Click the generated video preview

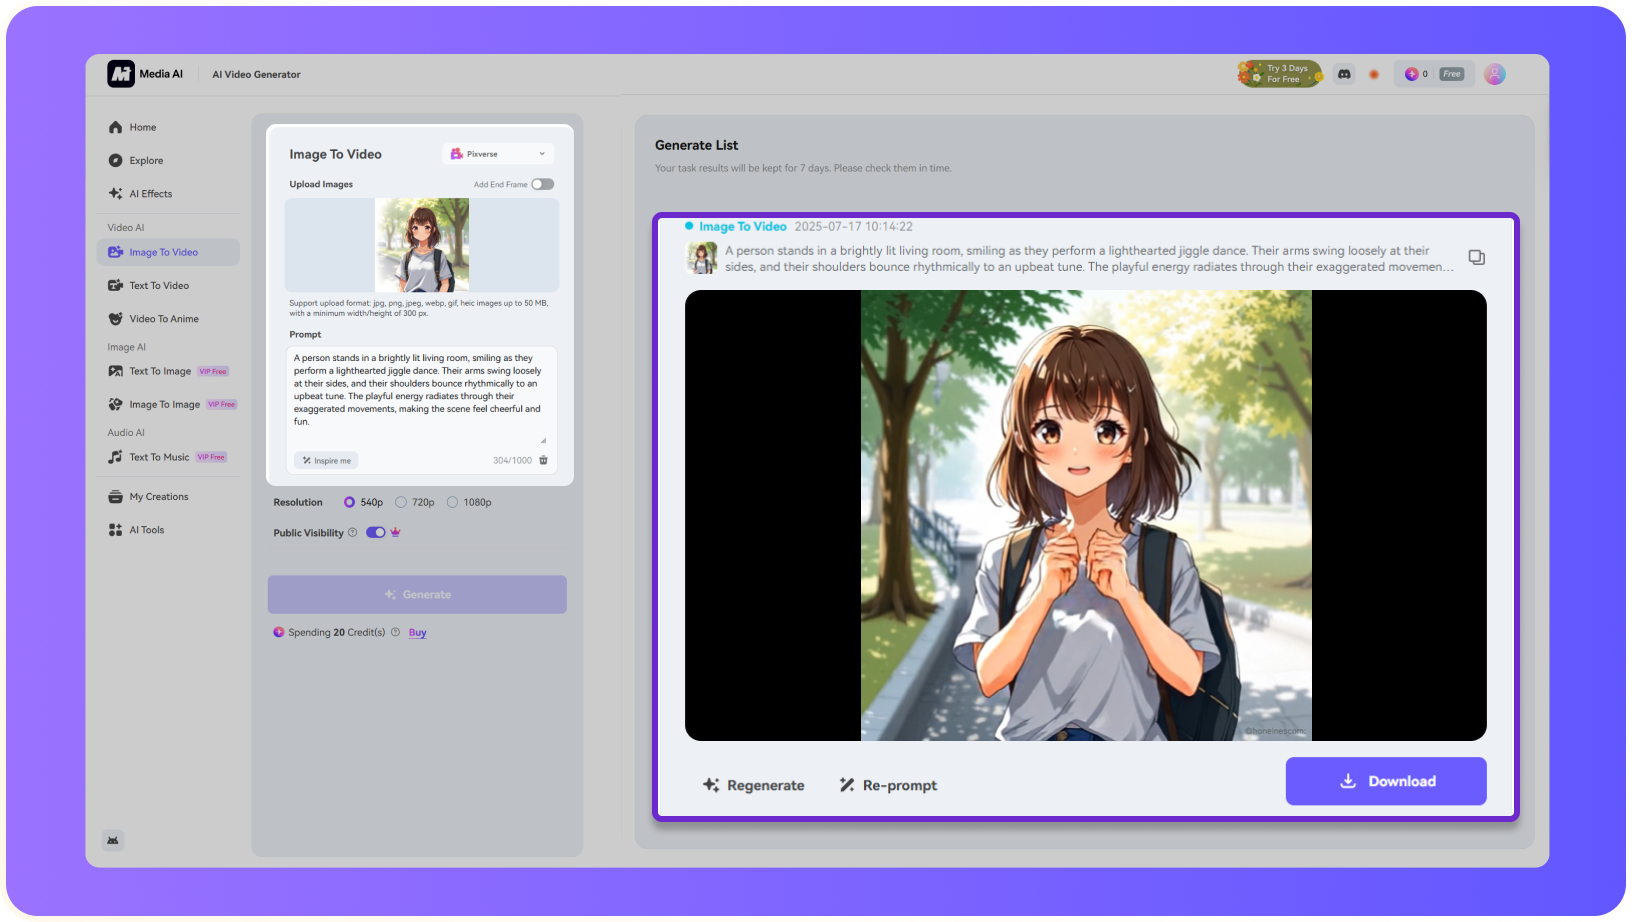[1086, 515]
